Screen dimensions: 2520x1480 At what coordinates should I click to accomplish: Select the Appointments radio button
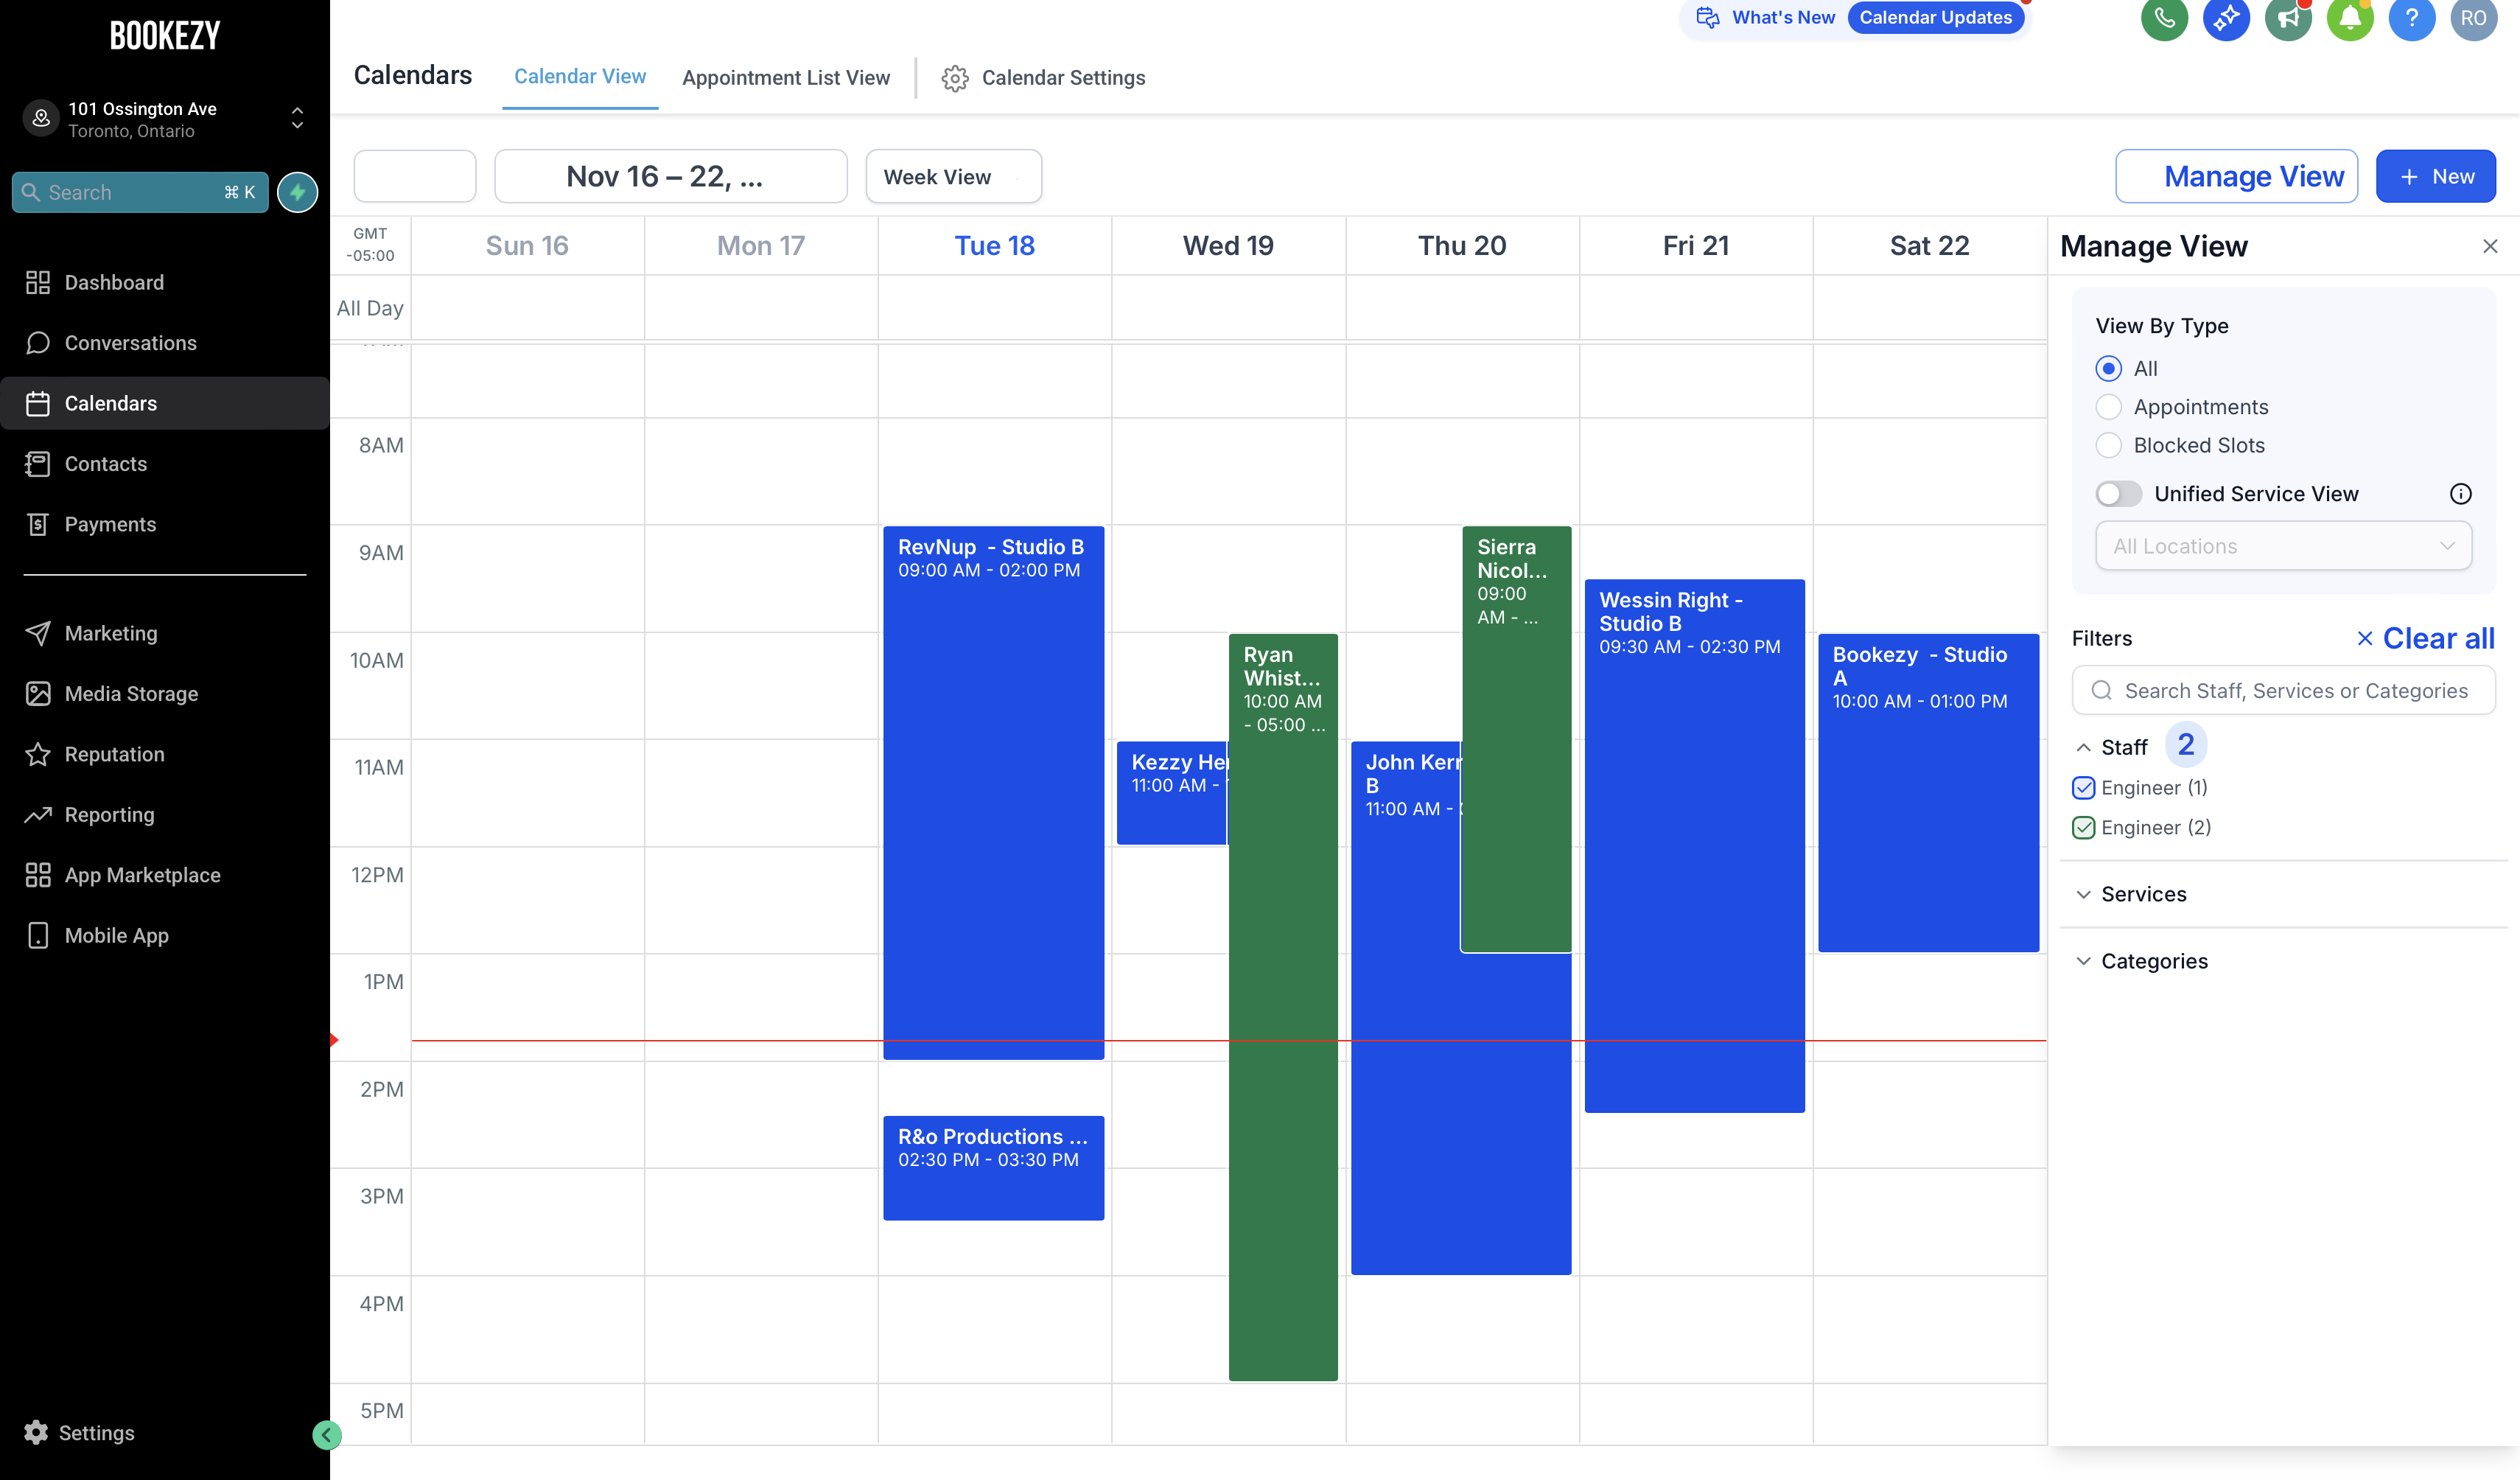pos(2108,407)
